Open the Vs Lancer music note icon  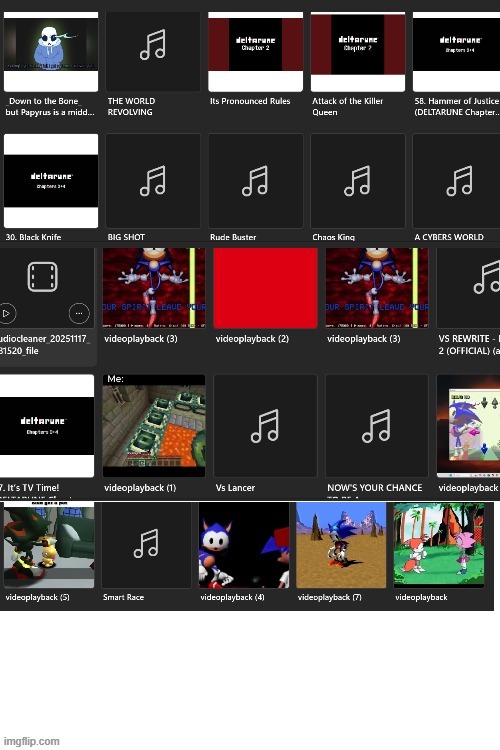pos(265,425)
